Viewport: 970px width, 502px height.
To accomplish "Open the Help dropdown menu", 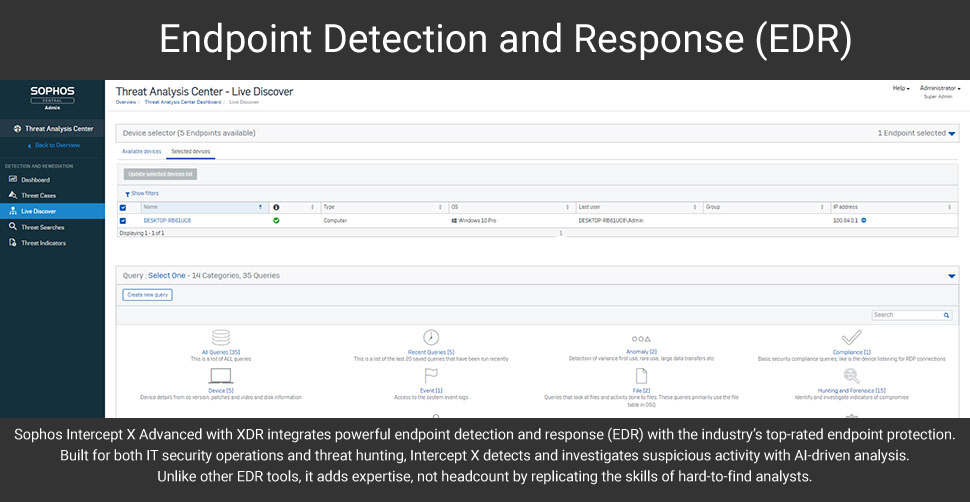I will pos(901,89).
